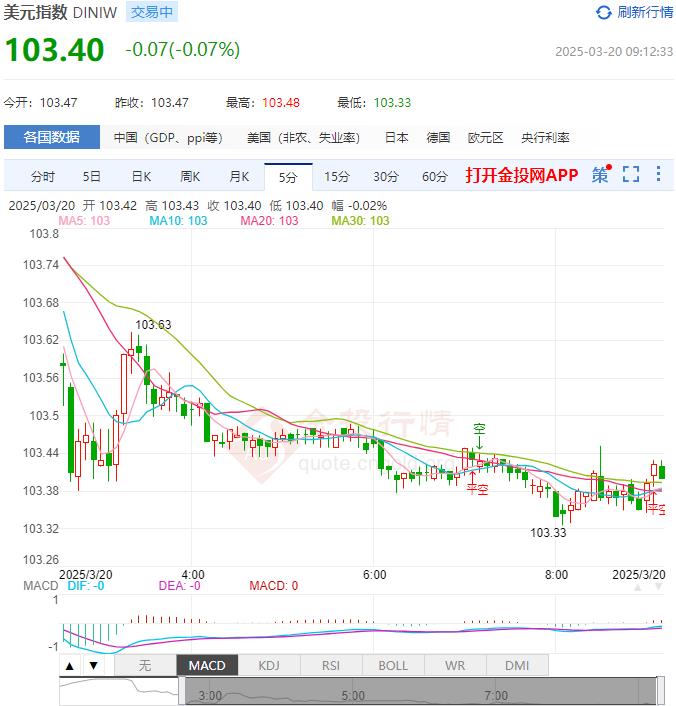Select the 无 no-indicator option

point(145,665)
